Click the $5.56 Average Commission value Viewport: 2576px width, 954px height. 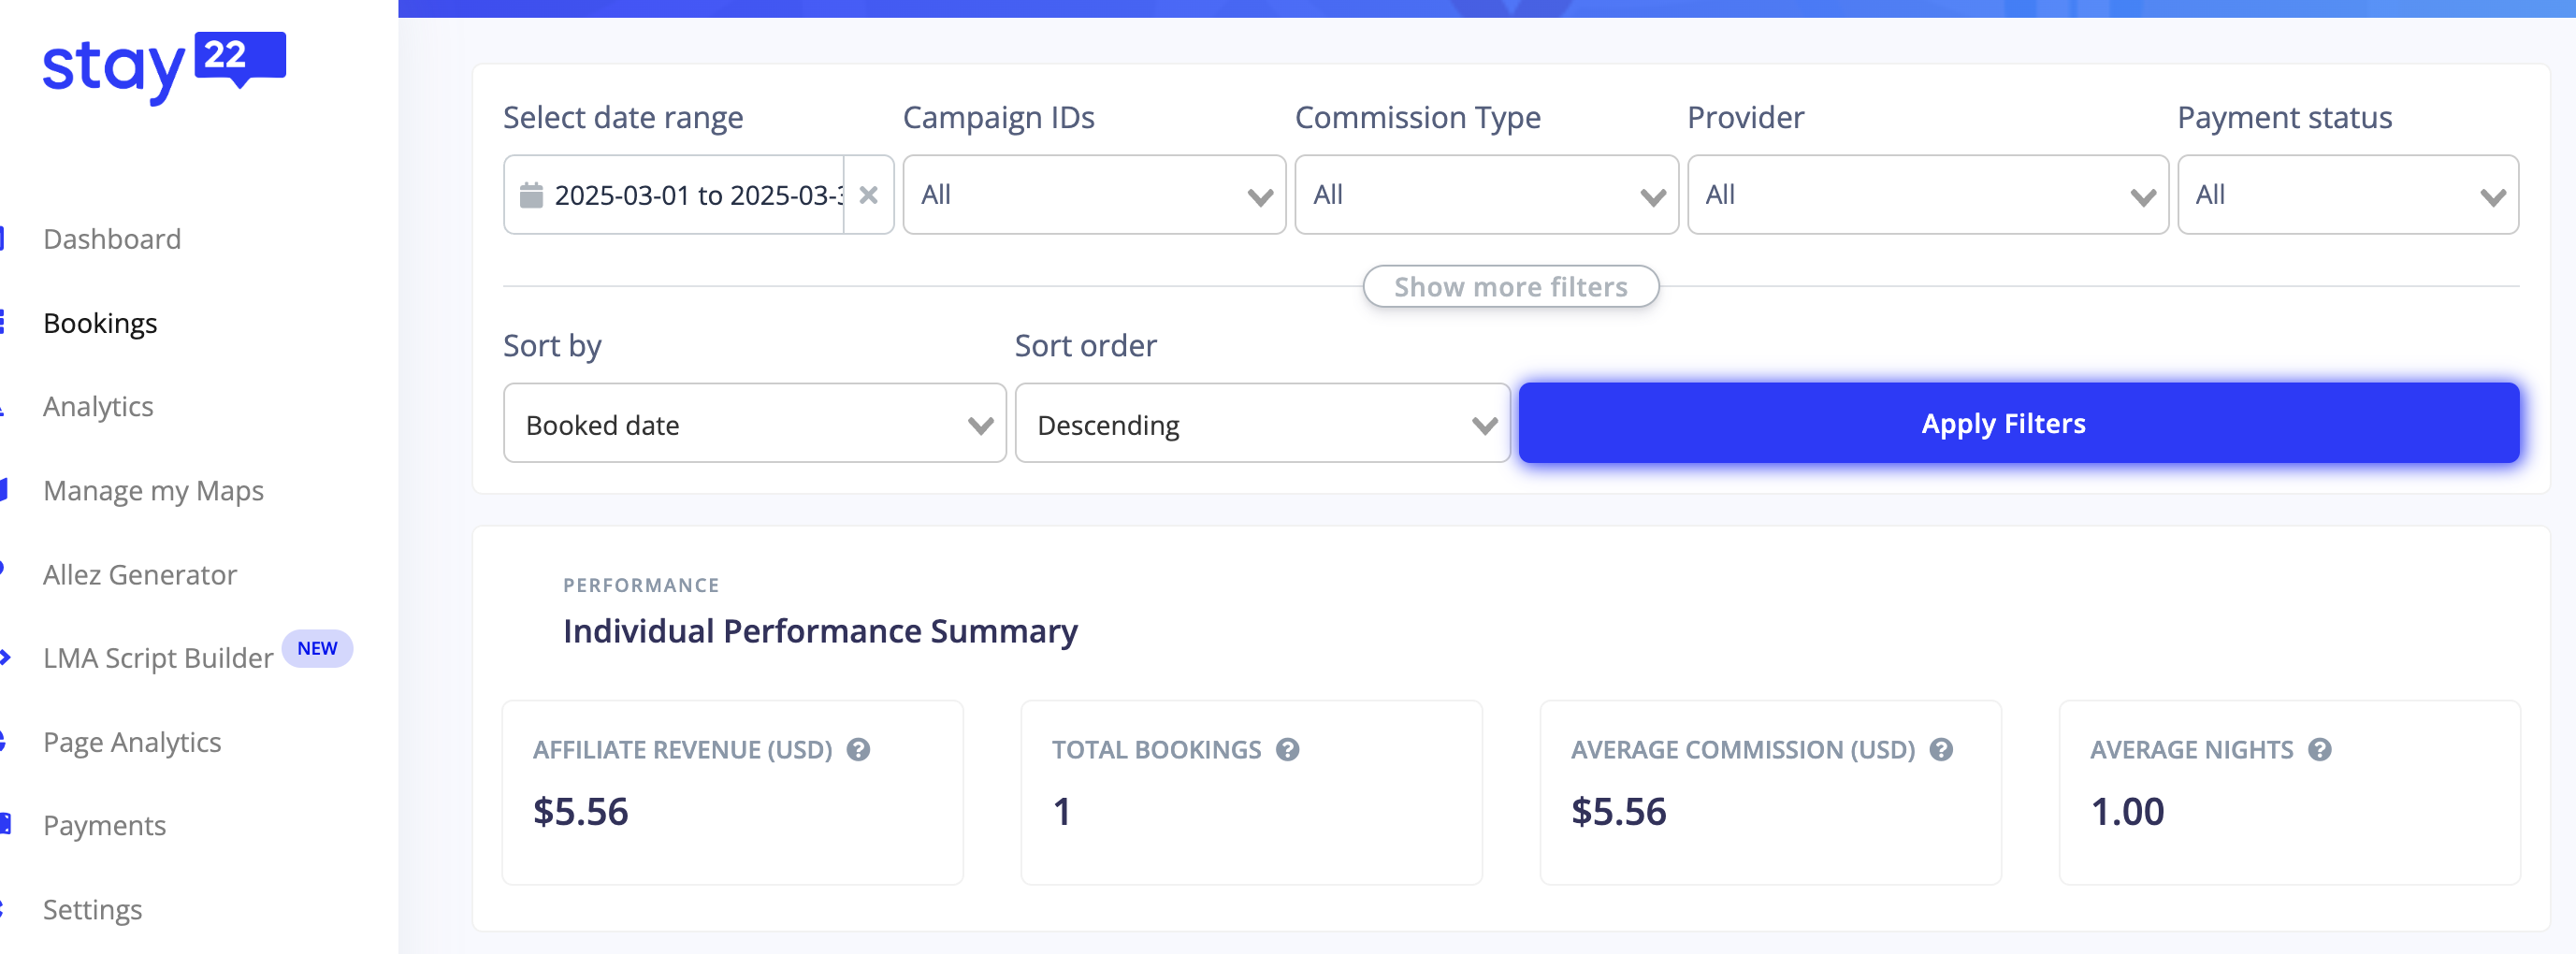[1618, 811]
